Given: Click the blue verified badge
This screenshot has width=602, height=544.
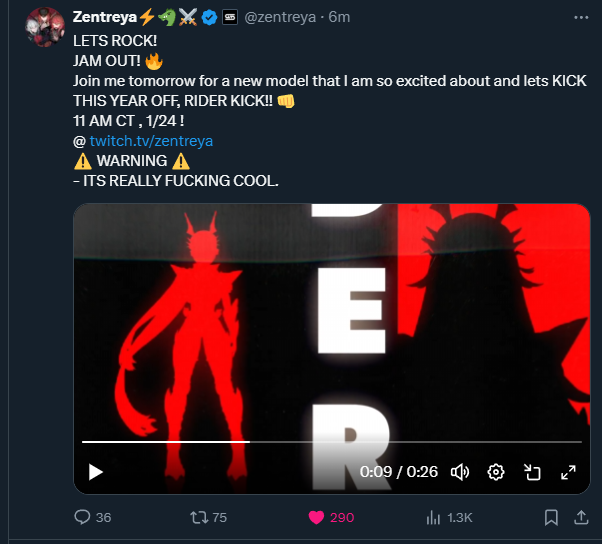Looking at the screenshot, I should click(x=209, y=17).
